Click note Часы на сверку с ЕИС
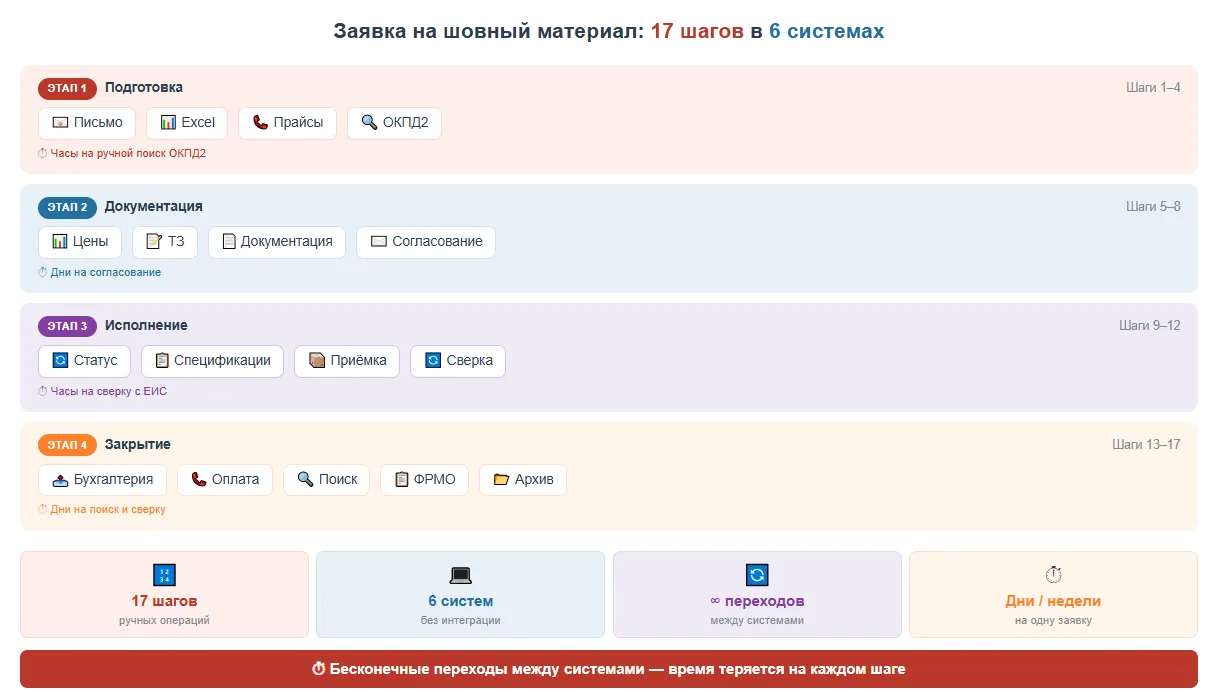1215x692 pixels. [102, 392]
